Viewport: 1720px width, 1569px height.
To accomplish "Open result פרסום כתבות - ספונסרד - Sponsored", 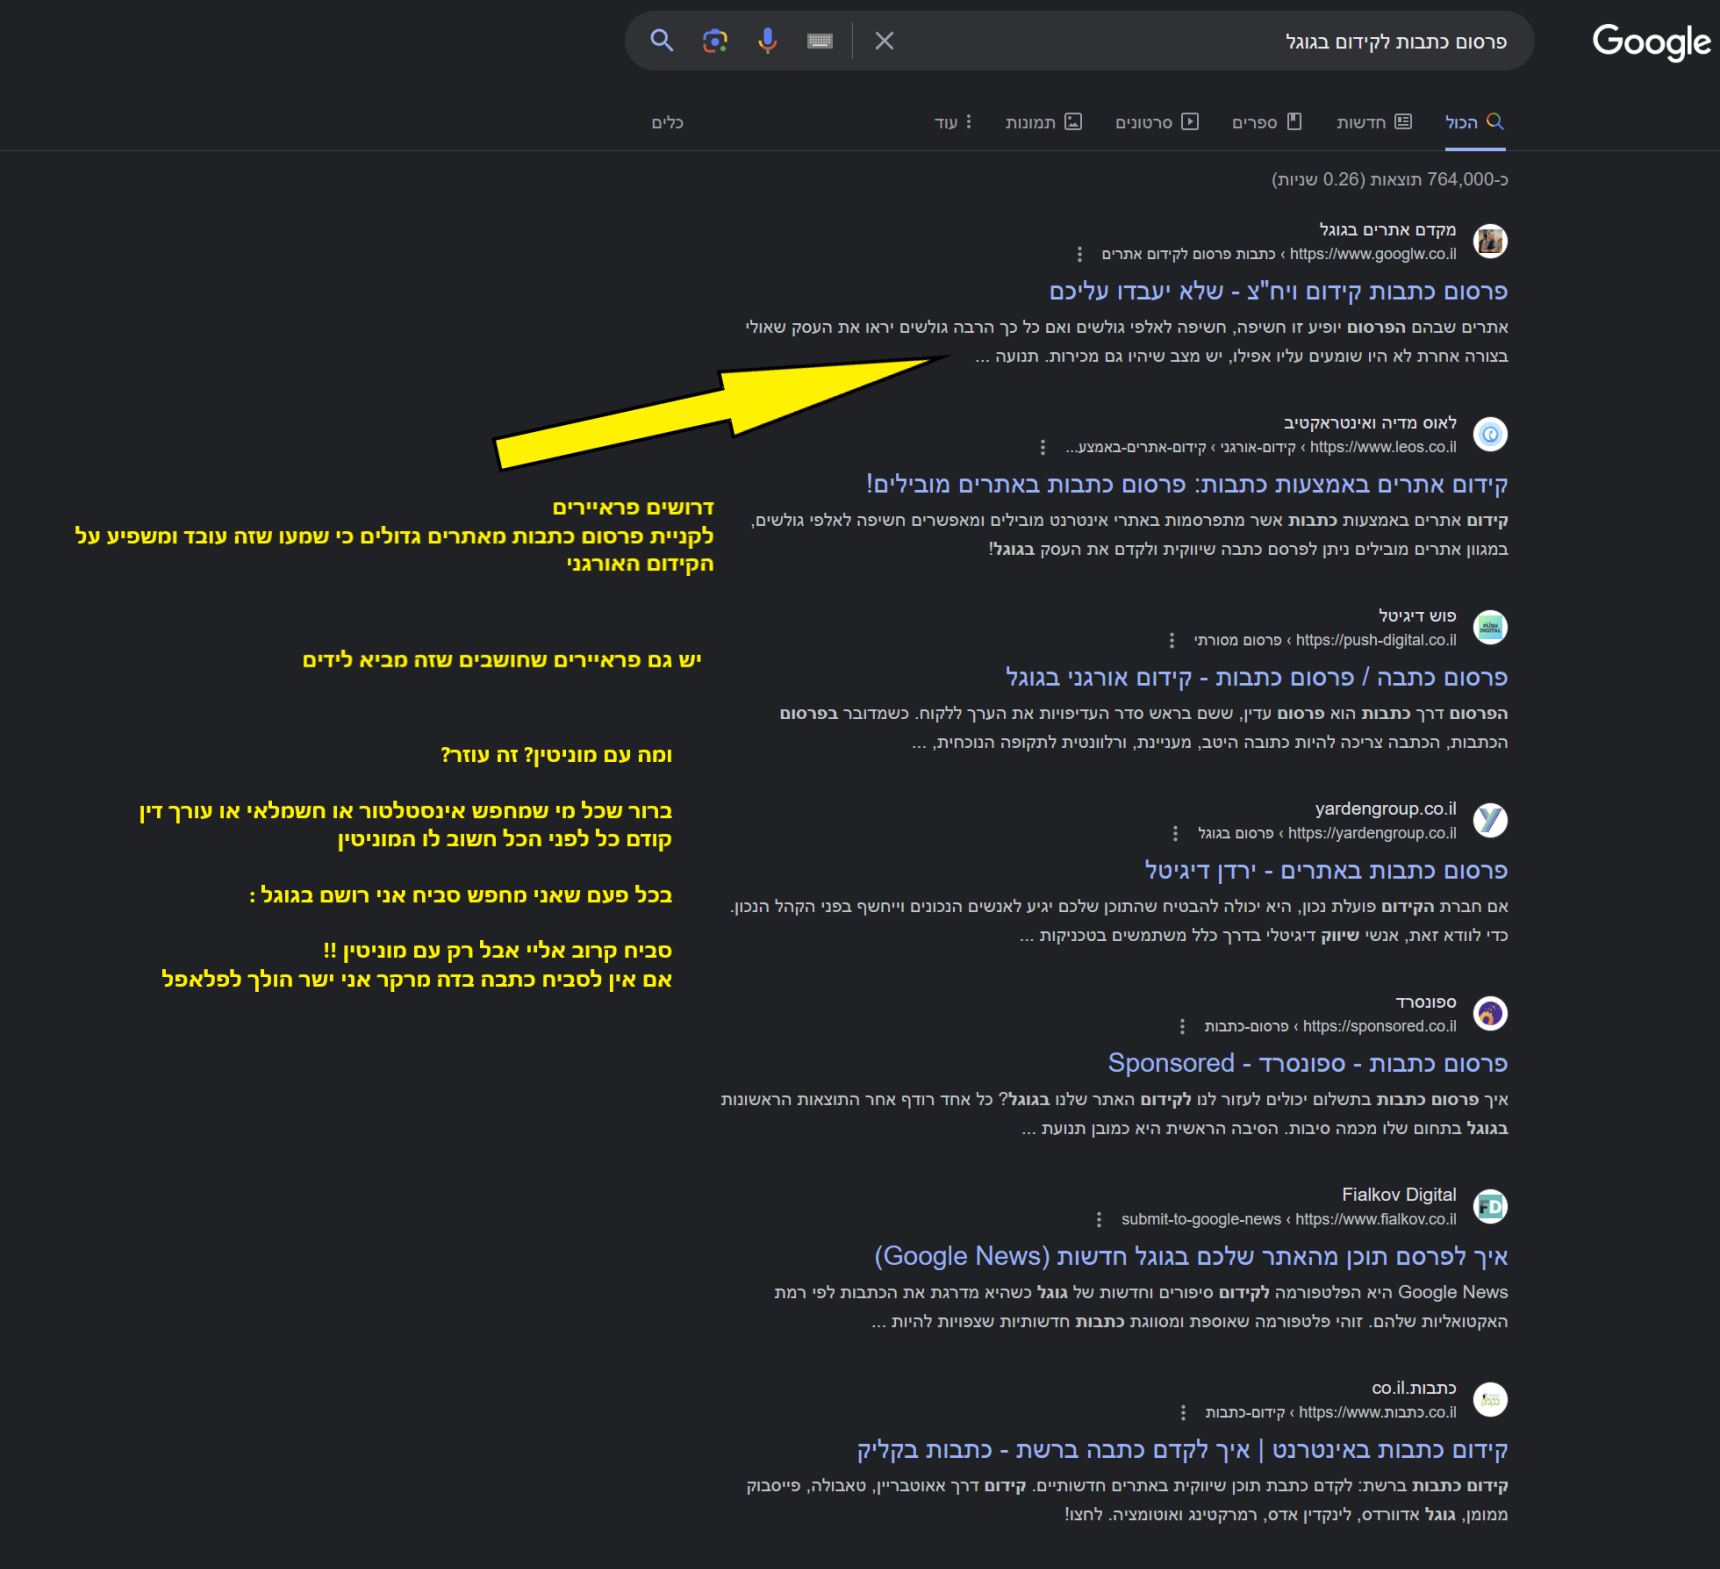I will [1307, 1063].
